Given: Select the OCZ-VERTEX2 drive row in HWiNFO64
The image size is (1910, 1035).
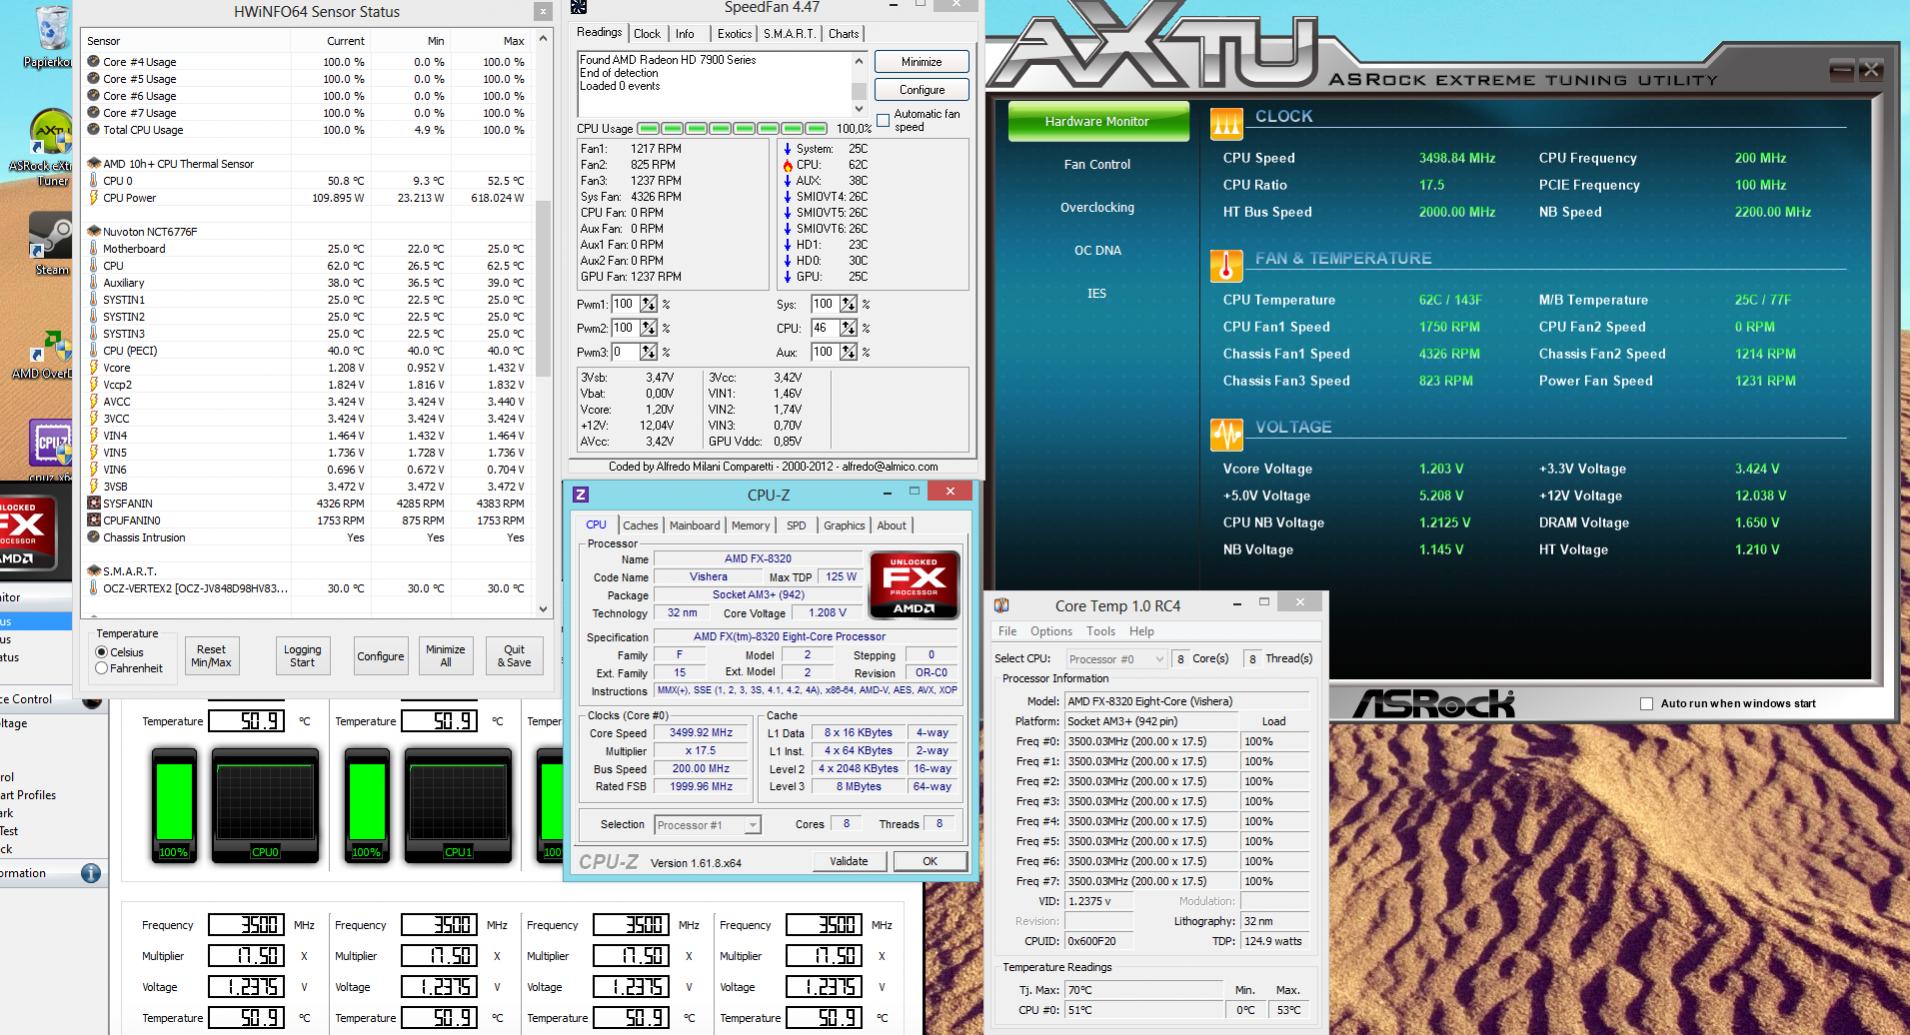Looking at the screenshot, I should click(307, 588).
